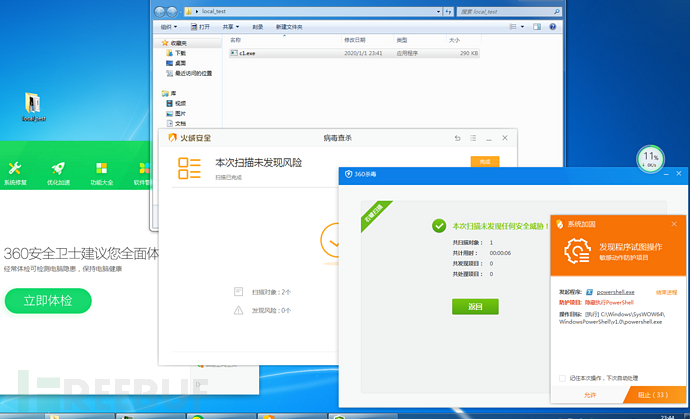The image size is (690, 419).
Task: Open 视频 library in navigation pane
Action: coord(176,103)
